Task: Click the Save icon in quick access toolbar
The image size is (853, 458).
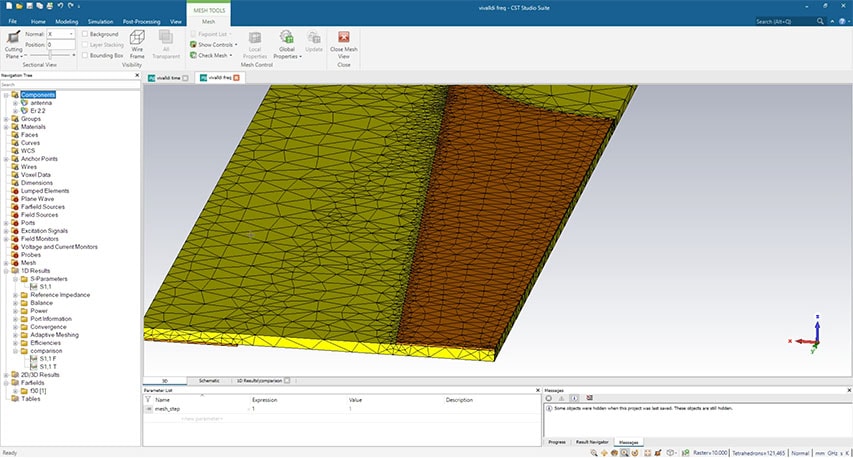Action: 30,6
